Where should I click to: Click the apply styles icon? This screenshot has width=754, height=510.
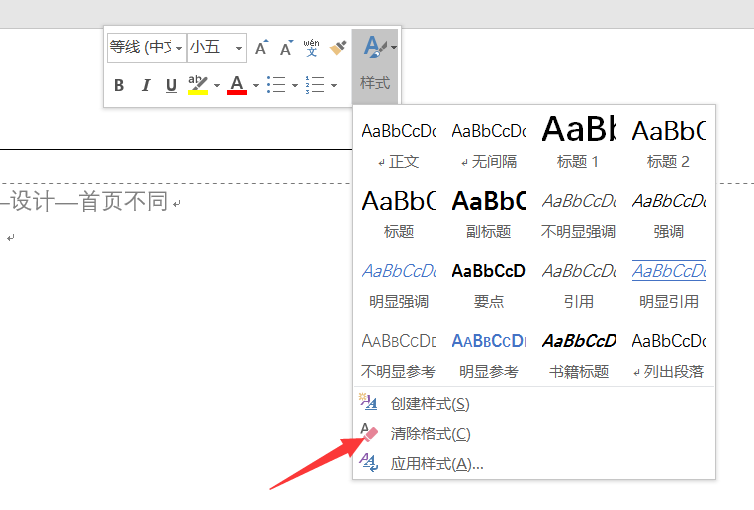369,462
